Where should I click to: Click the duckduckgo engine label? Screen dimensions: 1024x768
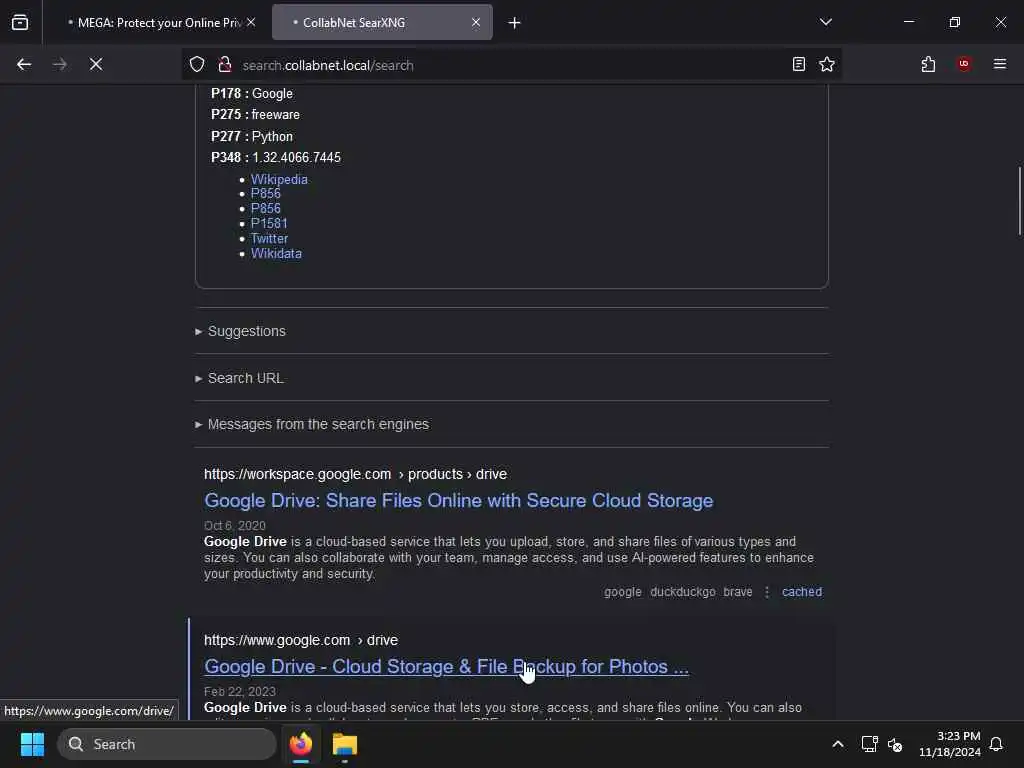tap(682, 592)
